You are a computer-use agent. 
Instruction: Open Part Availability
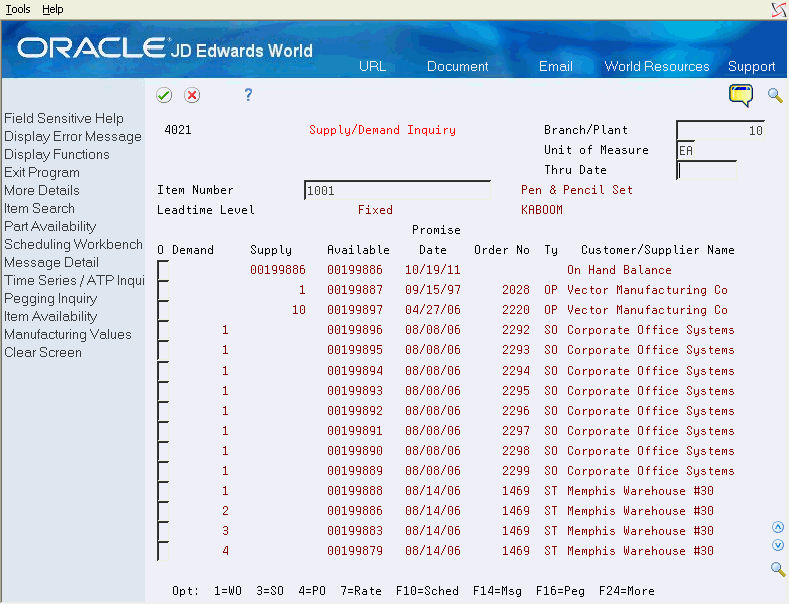pyautogui.click(x=50, y=226)
